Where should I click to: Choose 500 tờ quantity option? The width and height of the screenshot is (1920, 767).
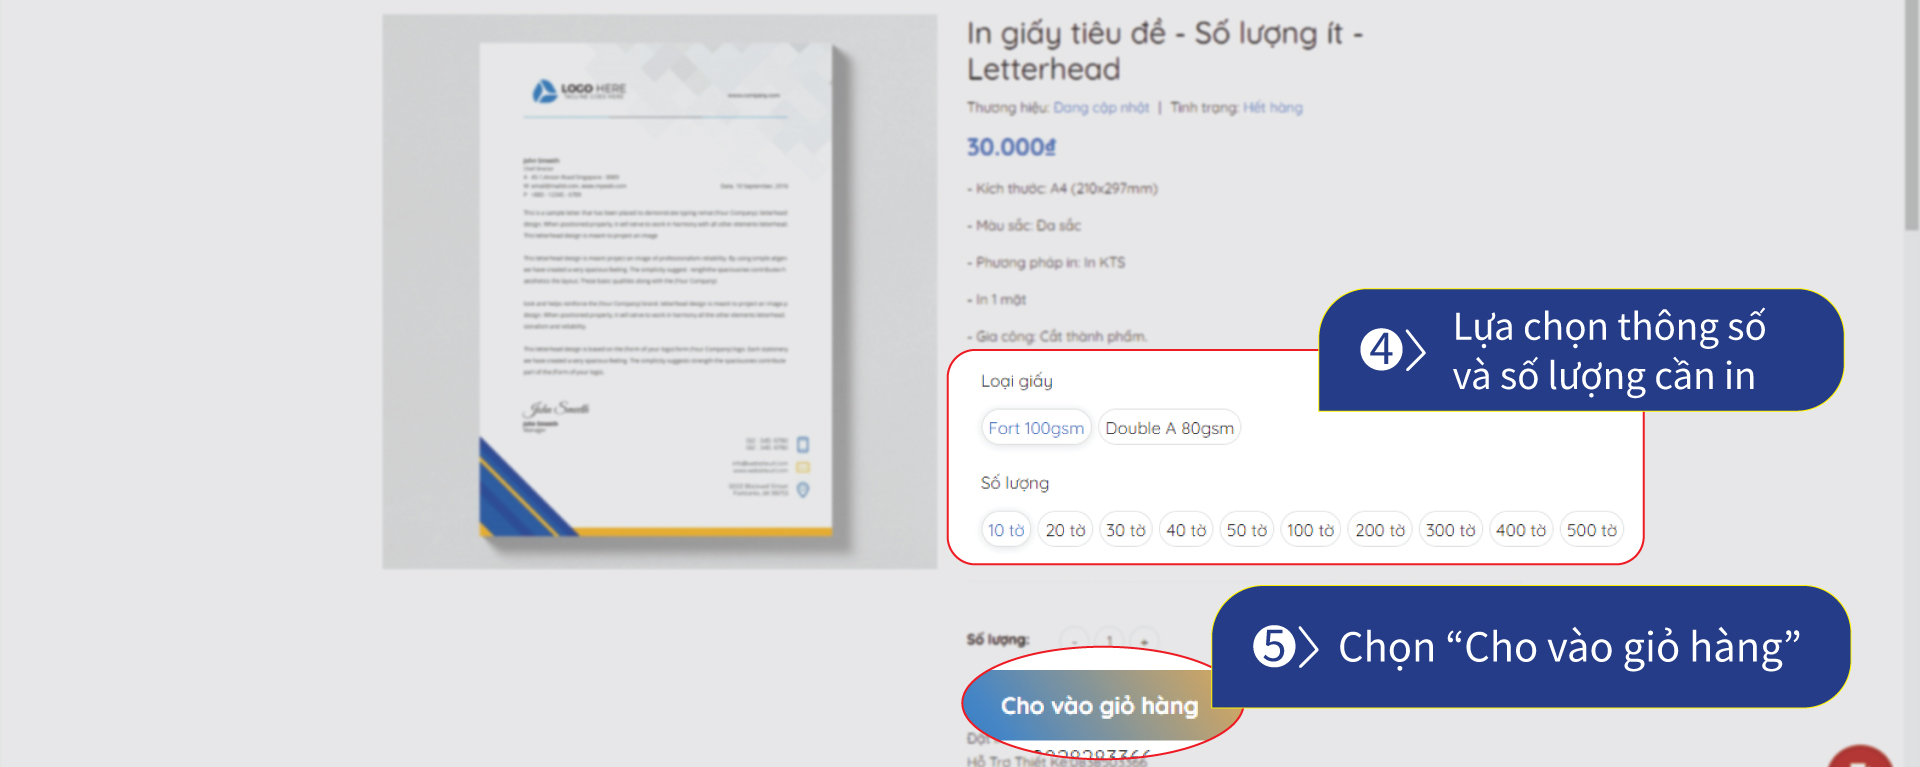point(1591,530)
